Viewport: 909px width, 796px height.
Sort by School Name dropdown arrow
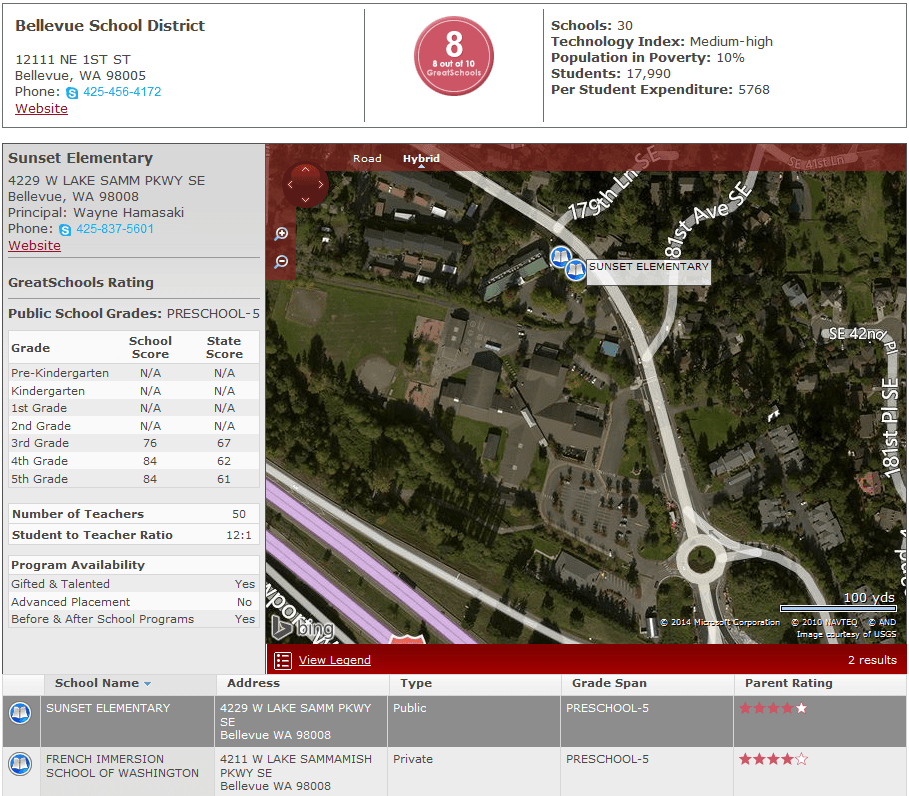pos(147,684)
